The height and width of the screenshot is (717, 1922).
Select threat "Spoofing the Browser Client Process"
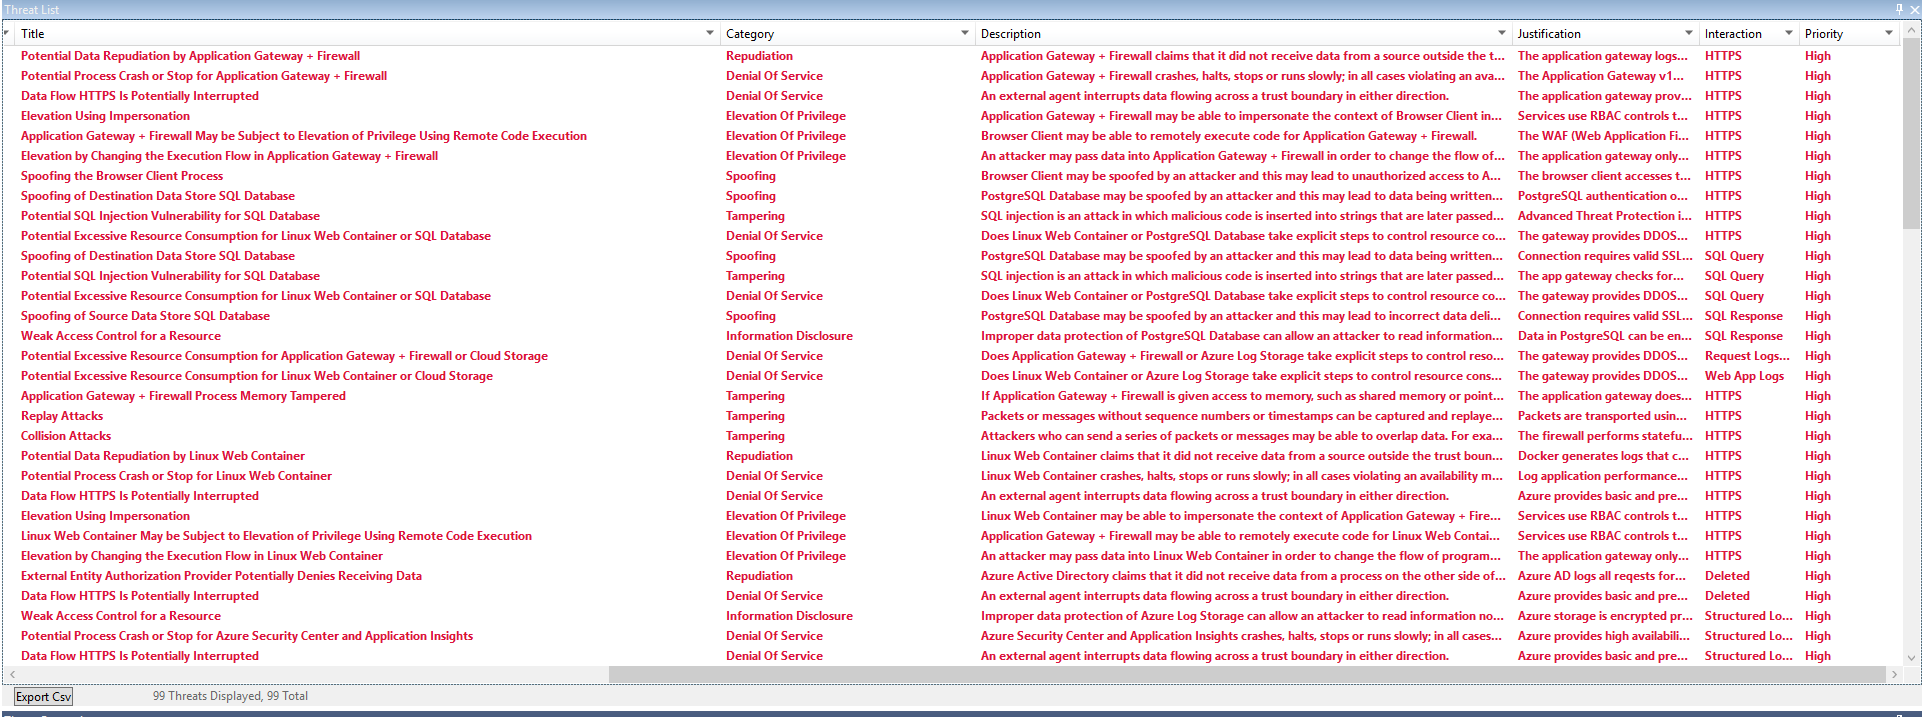(122, 176)
